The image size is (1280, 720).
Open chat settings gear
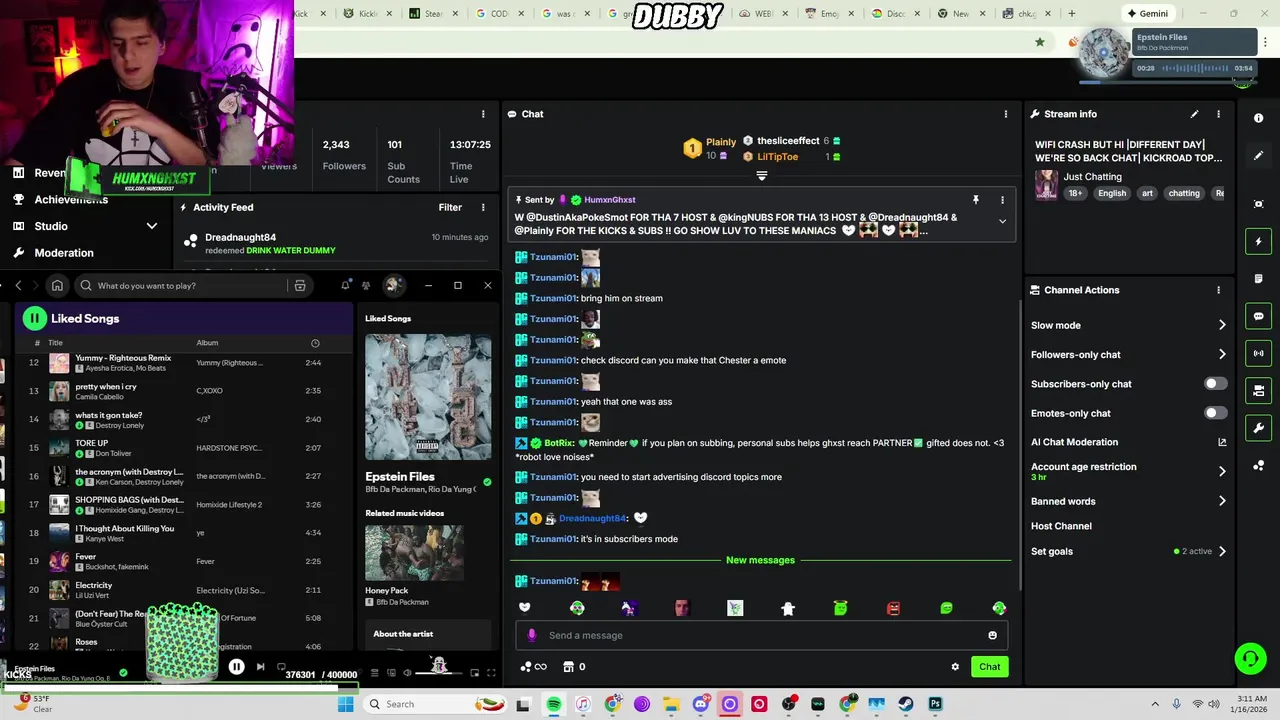(955, 667)
